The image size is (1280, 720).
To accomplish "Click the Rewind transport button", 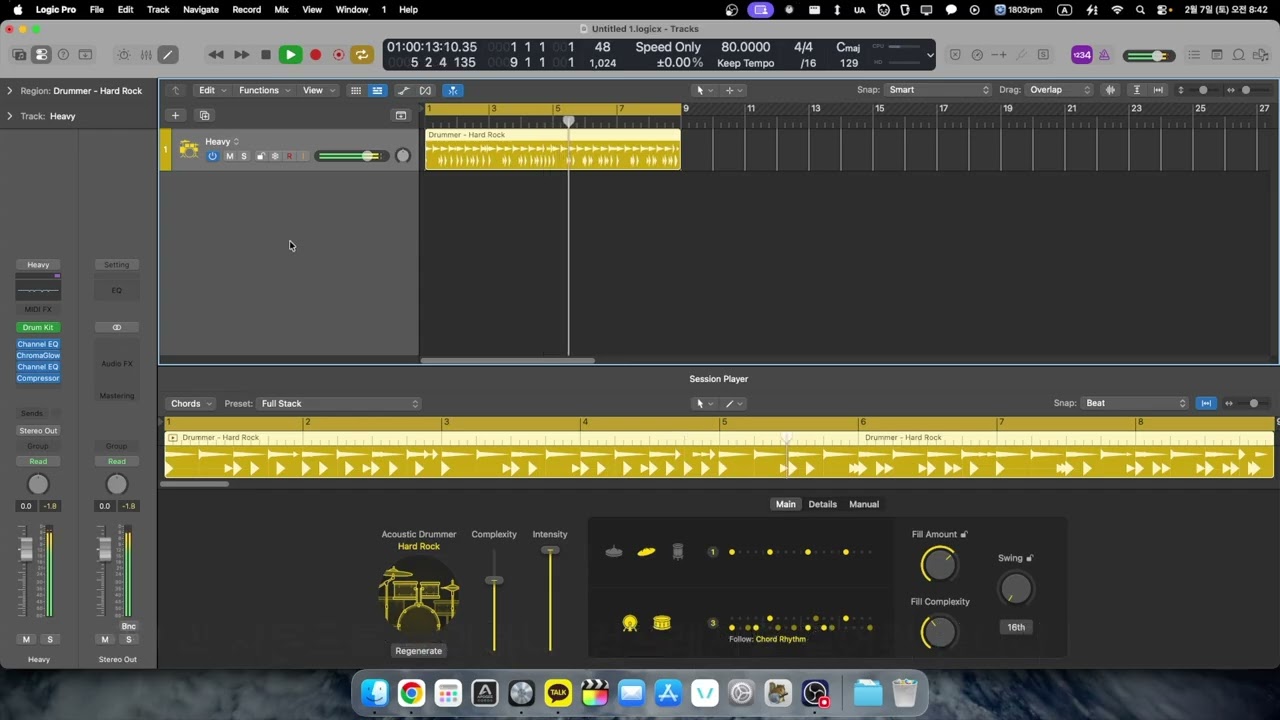I will pos(216,55).
